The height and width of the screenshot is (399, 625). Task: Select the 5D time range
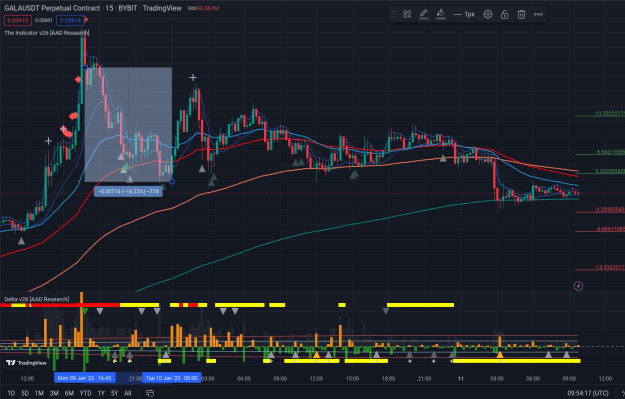25,393
